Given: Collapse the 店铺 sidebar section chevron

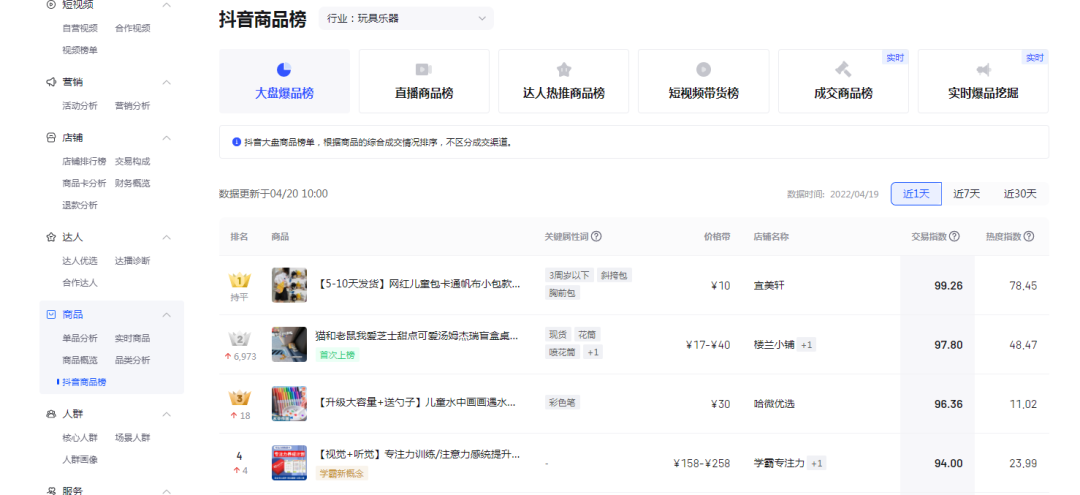Looking at the screenshot, I should (166, 138).
